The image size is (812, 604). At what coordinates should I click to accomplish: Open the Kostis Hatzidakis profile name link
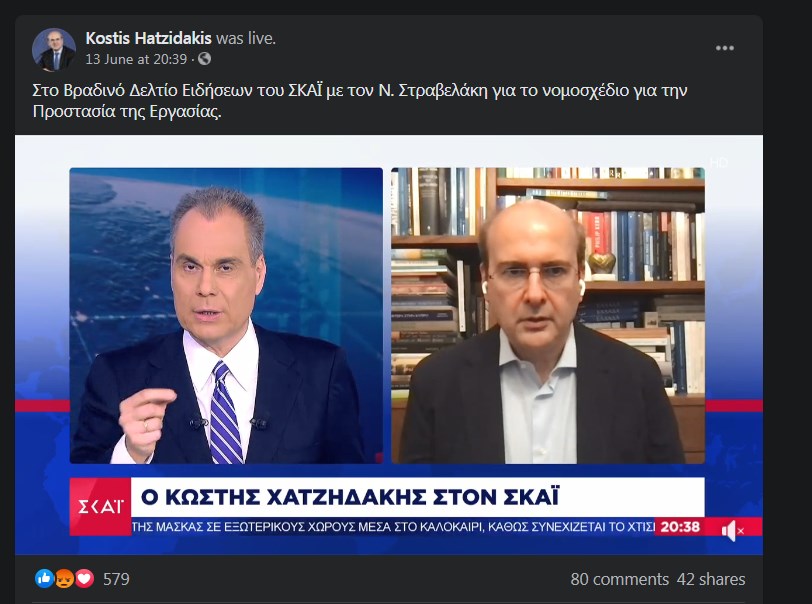(x=148, y=38)
